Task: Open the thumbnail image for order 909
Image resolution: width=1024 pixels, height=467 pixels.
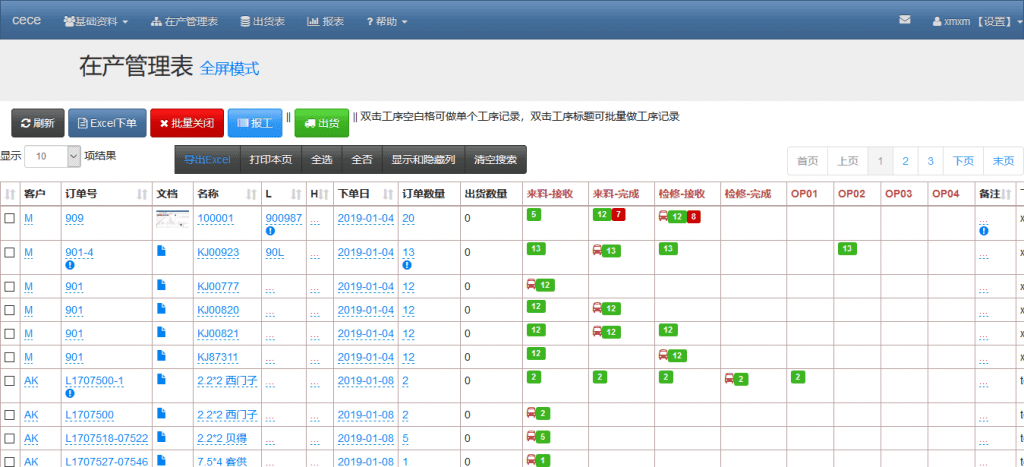Action: pos(170,219)
